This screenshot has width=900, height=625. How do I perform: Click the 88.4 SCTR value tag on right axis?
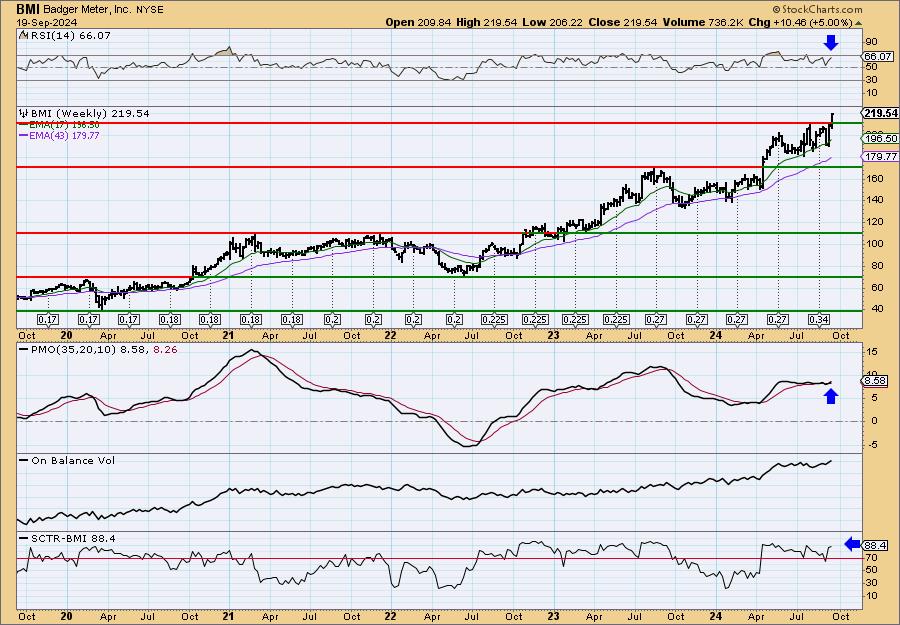click(876, 545)
